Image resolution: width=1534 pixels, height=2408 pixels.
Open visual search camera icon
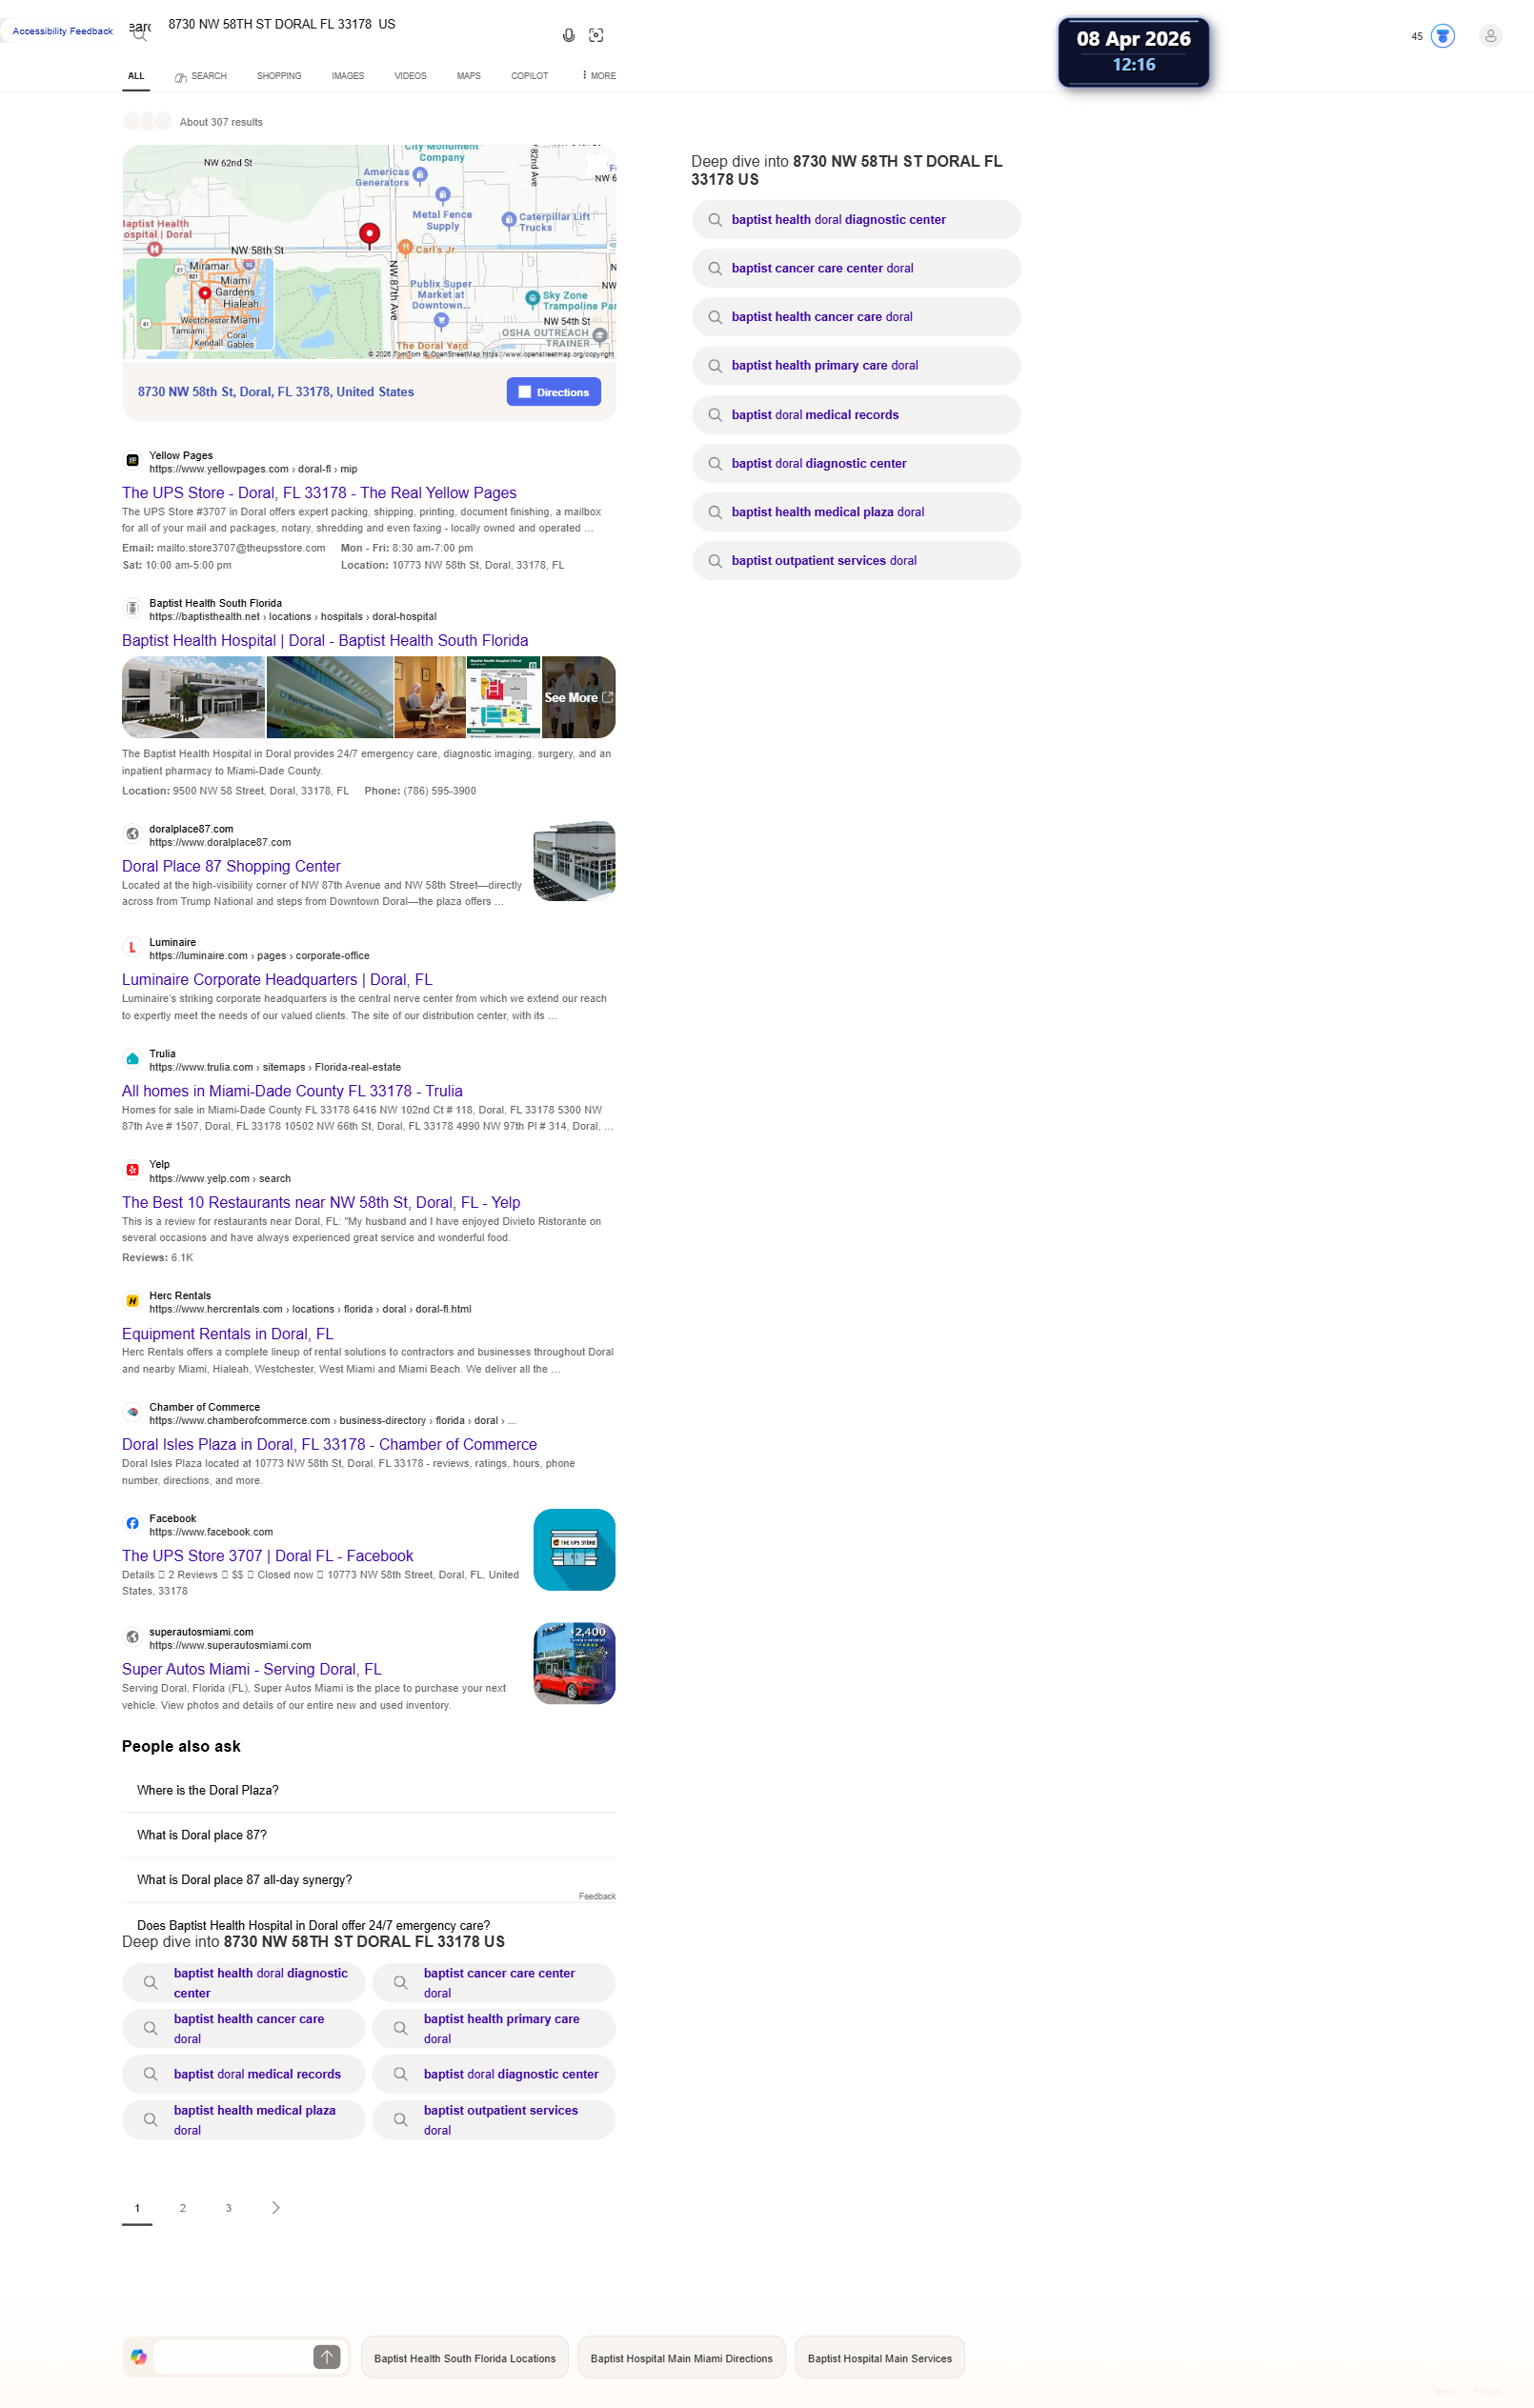coord(596,35)
